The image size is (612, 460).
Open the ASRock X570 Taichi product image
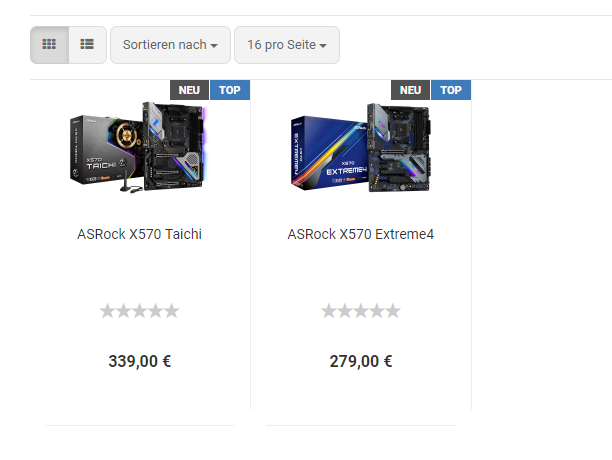click(x=138, y=147)
